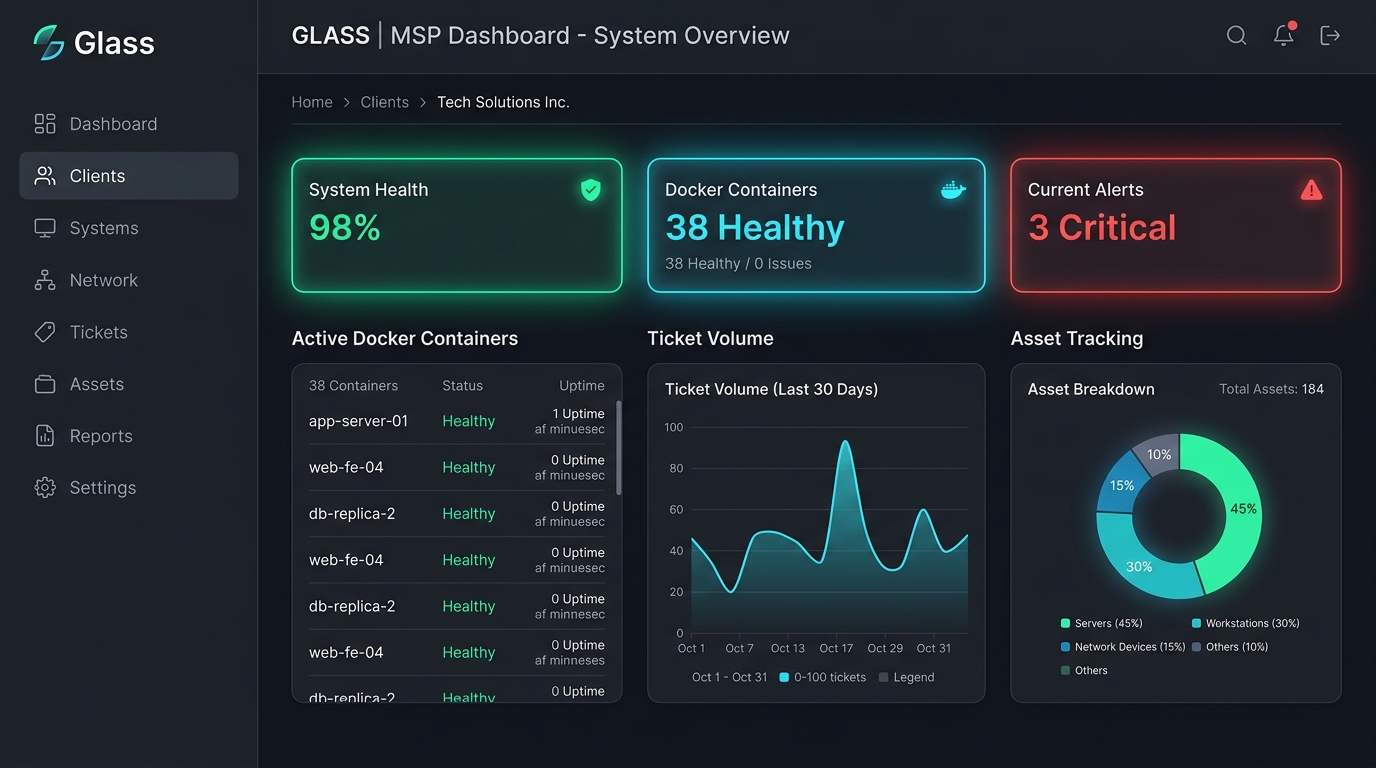
Task: Click the Servers (45%) legend swatch
Action: pyautogui.click(x=1065, y=623)
